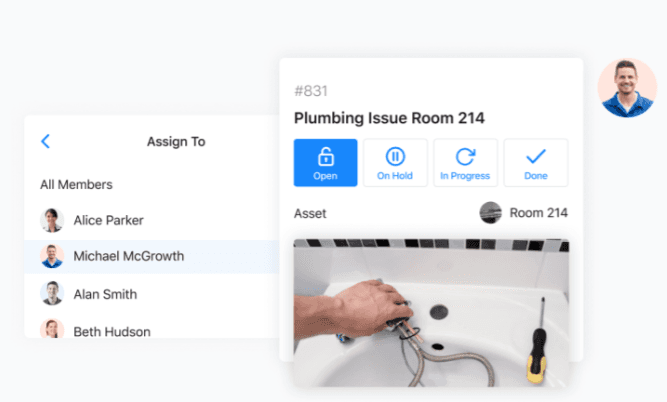Choose Beth Hudson as assignee
Screen dimensions: 667x402
(x=152, y=330)
